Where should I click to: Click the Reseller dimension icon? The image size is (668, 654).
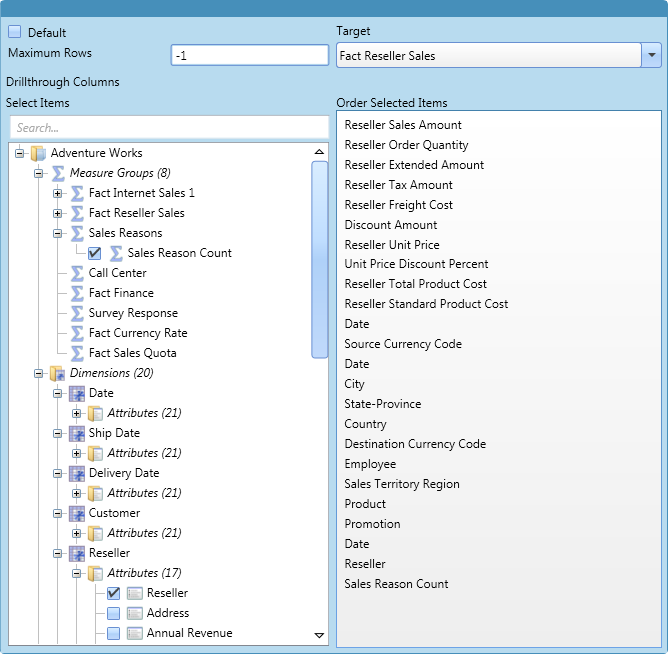pos(77,553)
